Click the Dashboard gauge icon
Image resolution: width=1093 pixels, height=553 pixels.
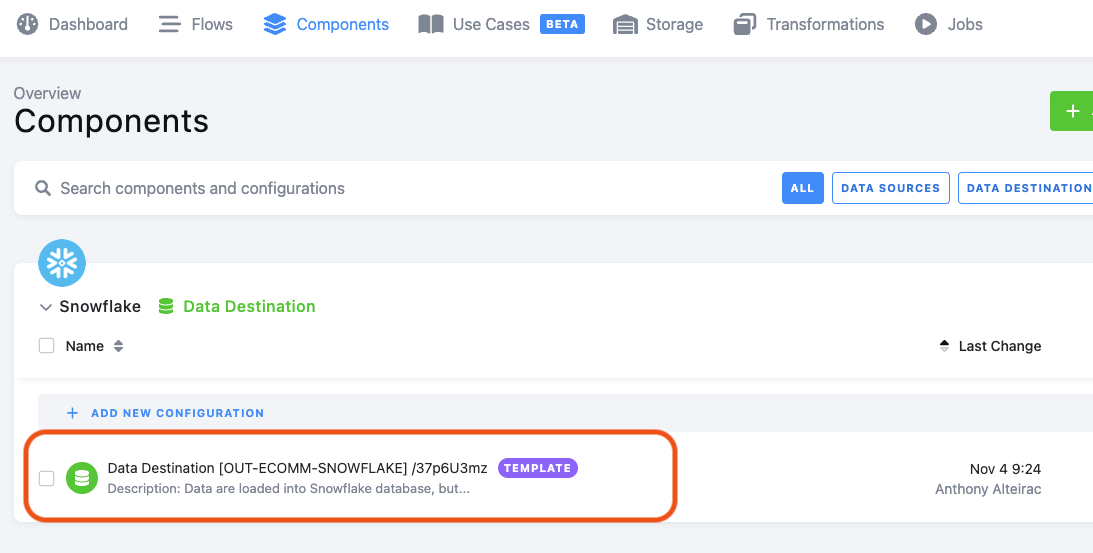pos(27,24)
